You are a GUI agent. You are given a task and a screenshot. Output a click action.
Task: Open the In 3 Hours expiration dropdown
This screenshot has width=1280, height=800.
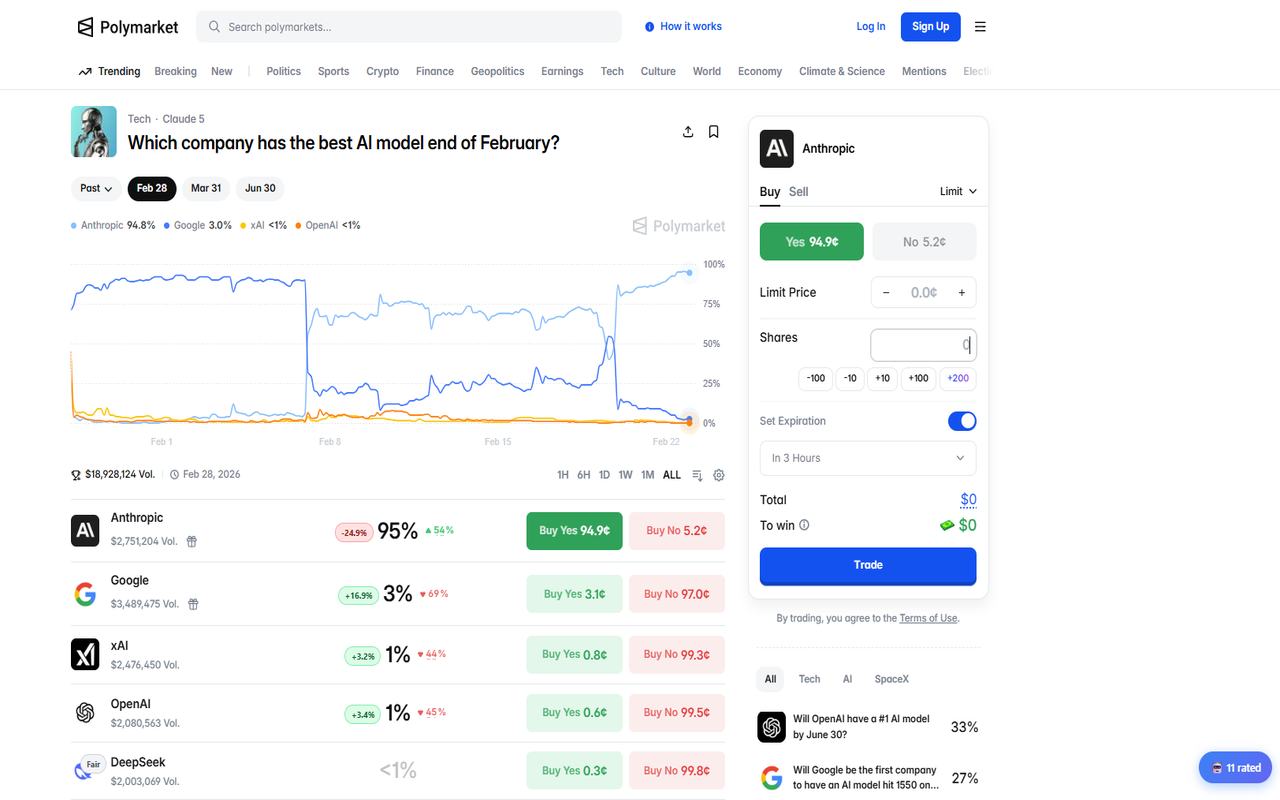[x=867, y=458]
